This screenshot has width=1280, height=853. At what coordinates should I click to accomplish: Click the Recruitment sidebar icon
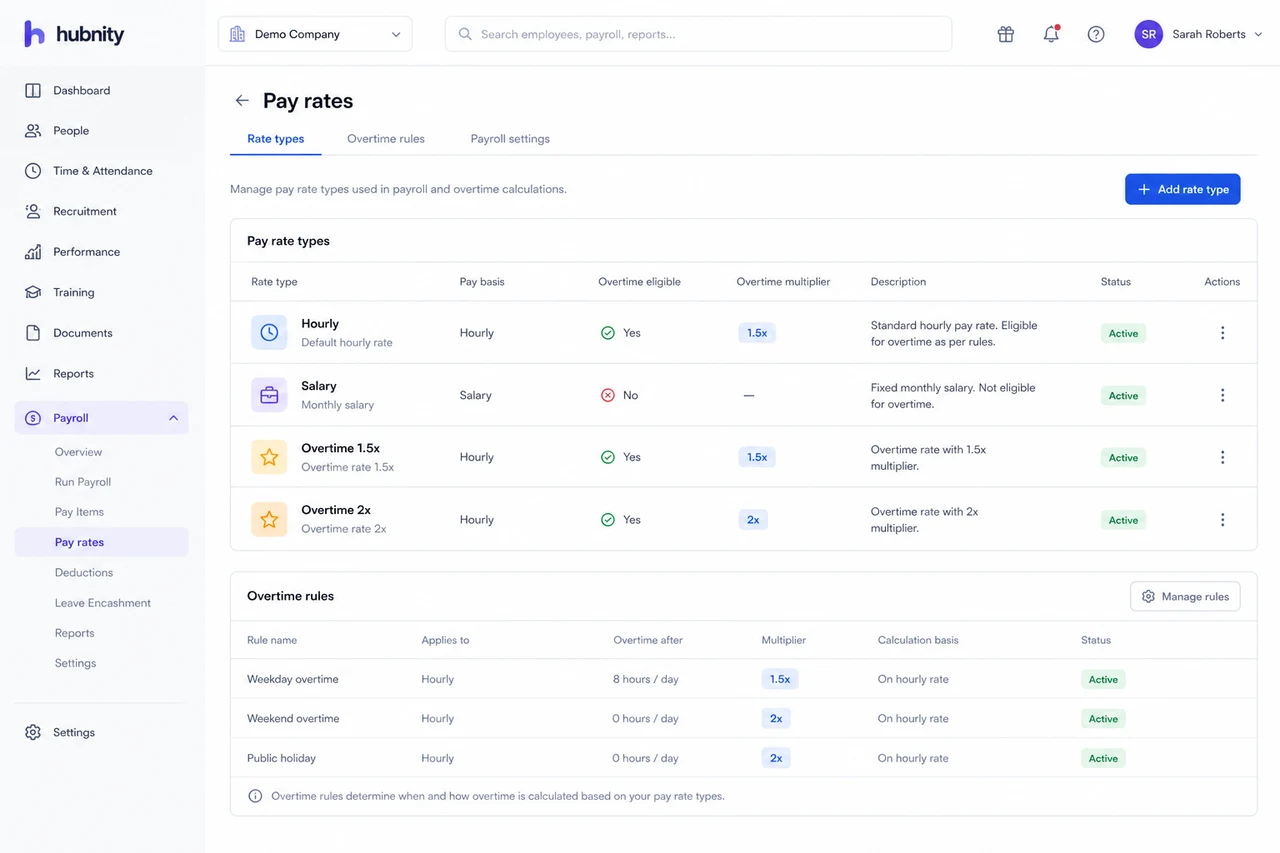[33, 211]
